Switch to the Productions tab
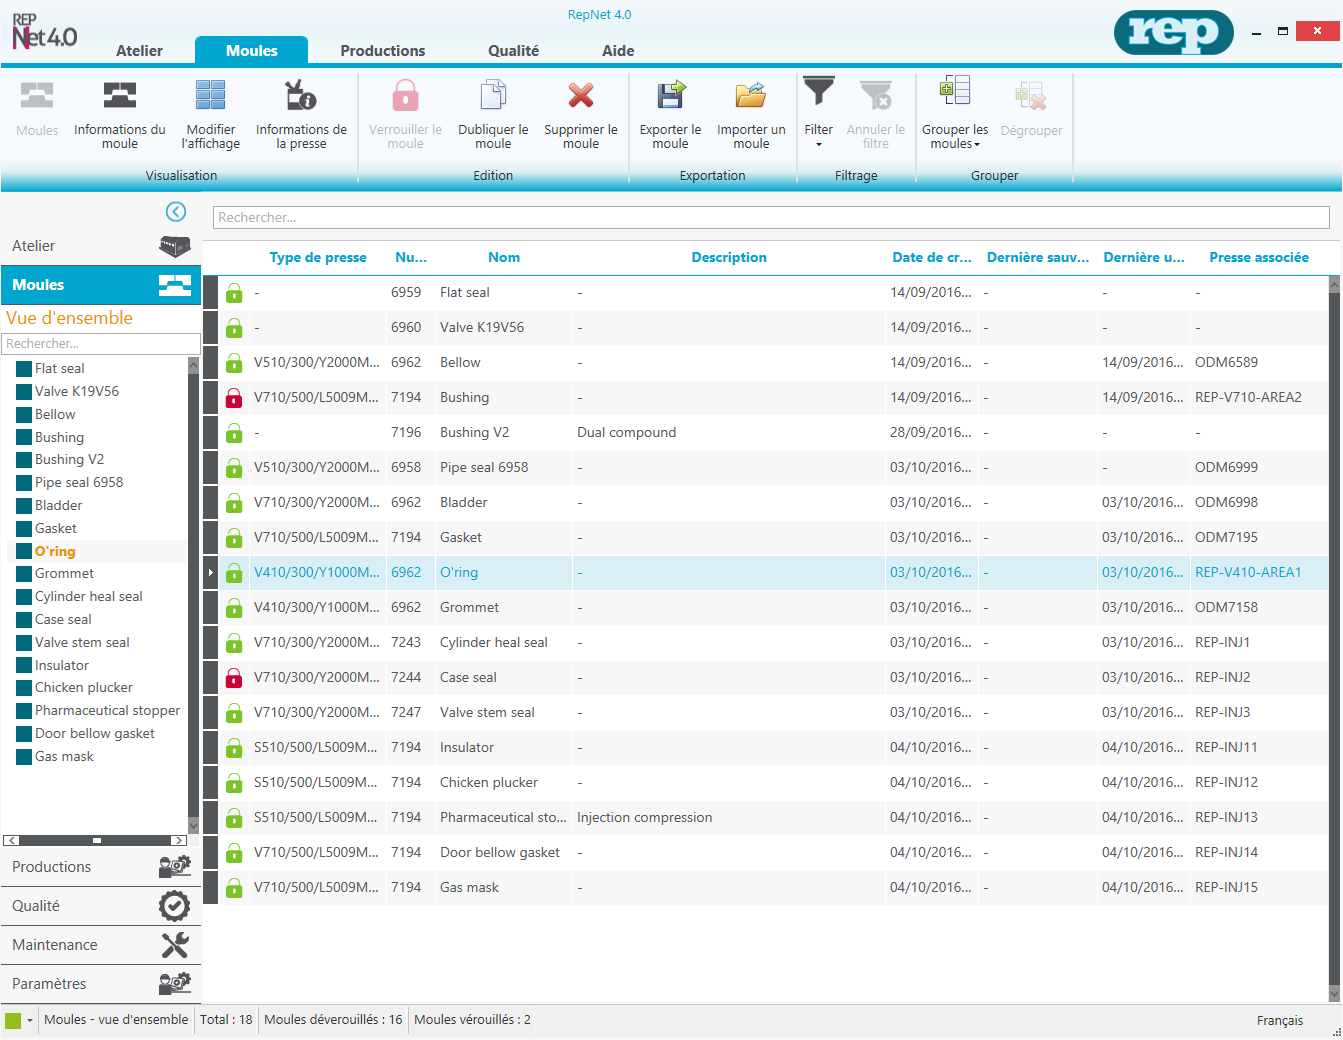 [383, 50]
